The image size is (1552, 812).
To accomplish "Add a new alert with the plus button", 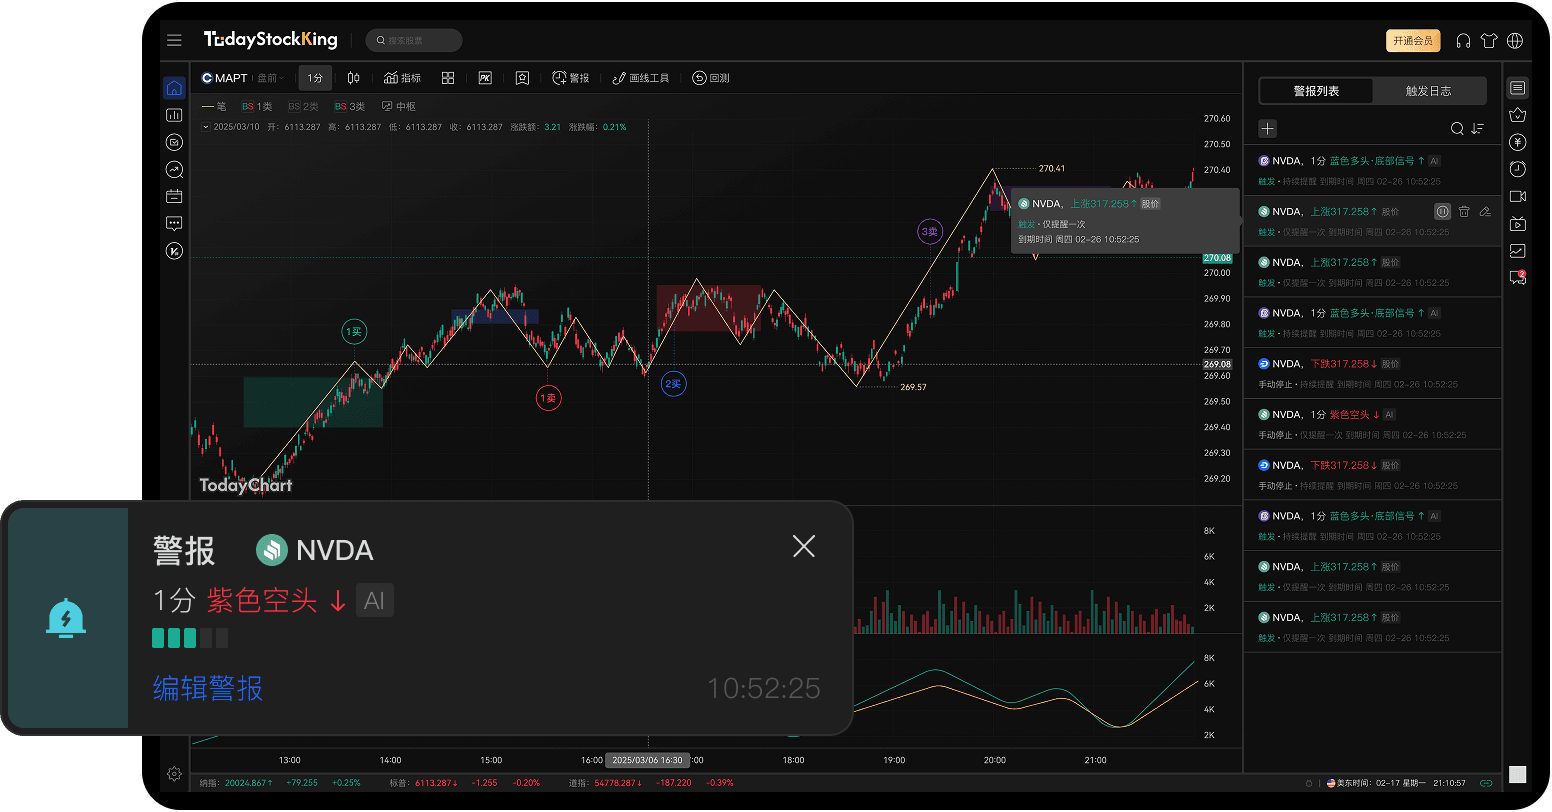I will coord(1267,128).
